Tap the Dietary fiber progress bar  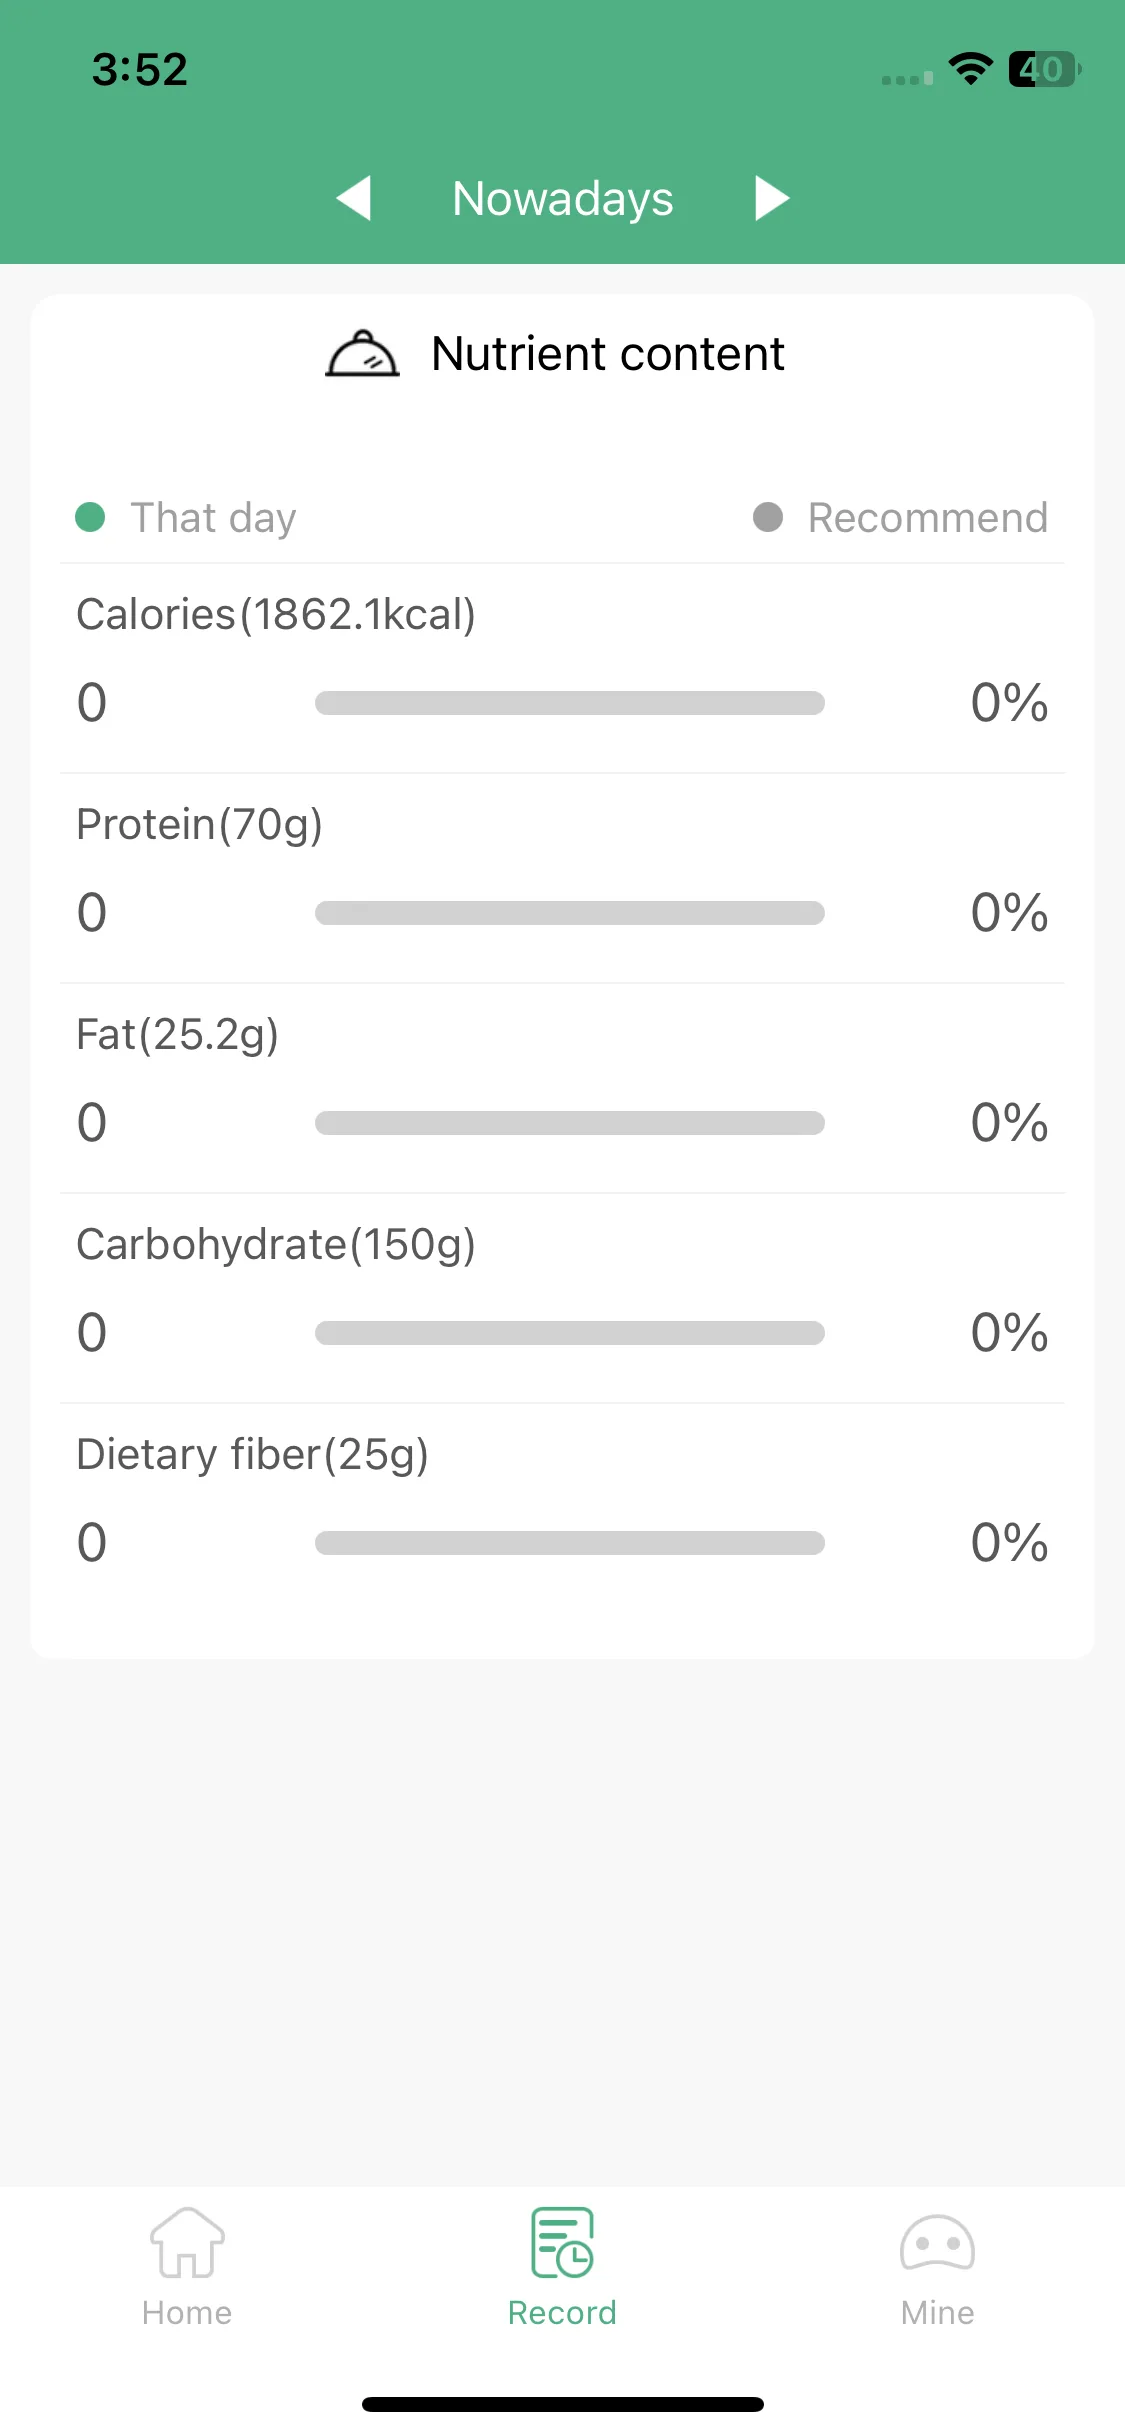point(570,1543)
